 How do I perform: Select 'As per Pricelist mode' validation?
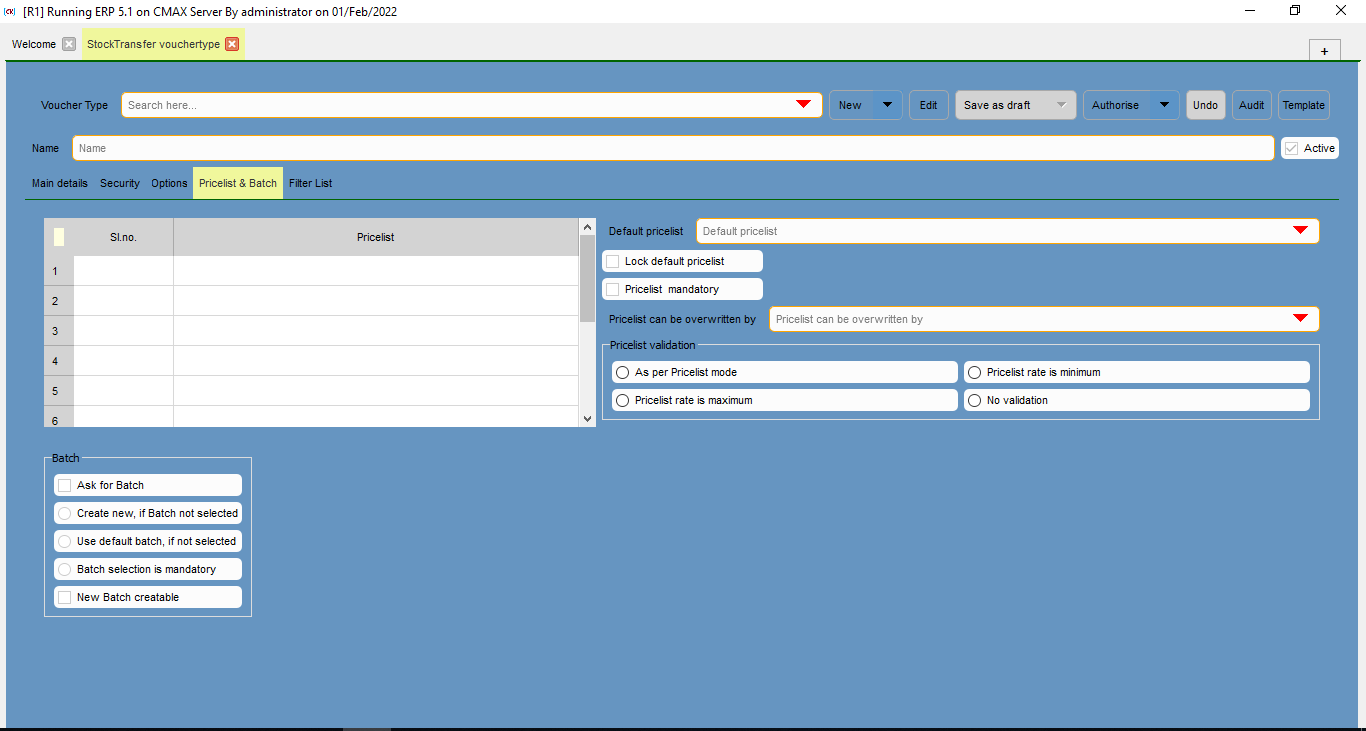(x=622, y=371)
